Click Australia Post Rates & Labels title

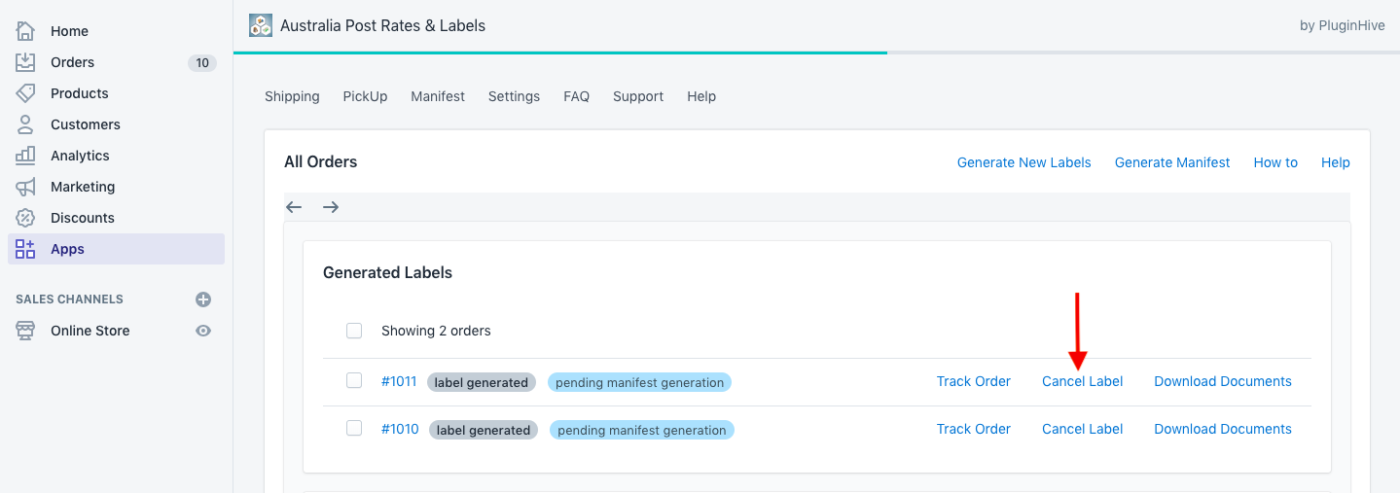(383, 25)
